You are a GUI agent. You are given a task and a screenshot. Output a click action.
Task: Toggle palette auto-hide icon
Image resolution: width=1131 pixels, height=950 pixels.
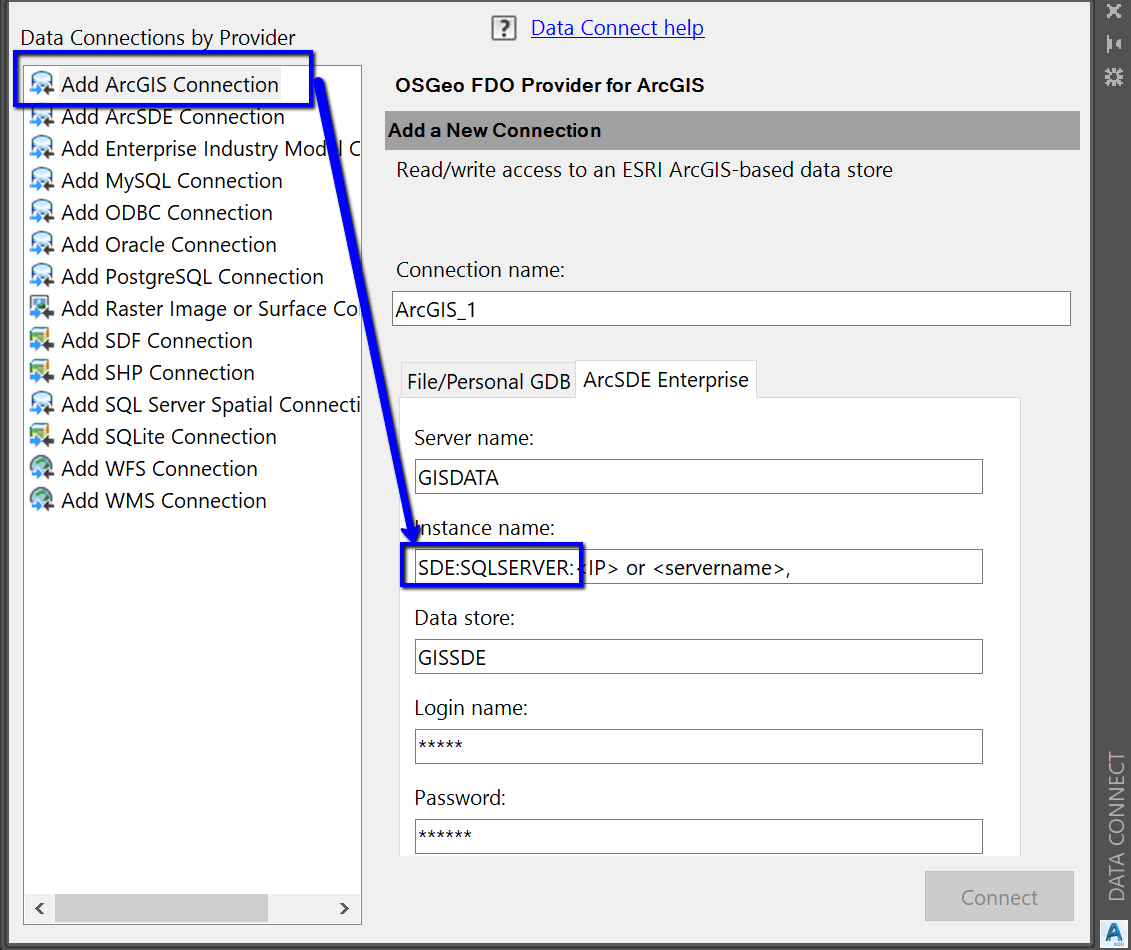(1114, 44)
